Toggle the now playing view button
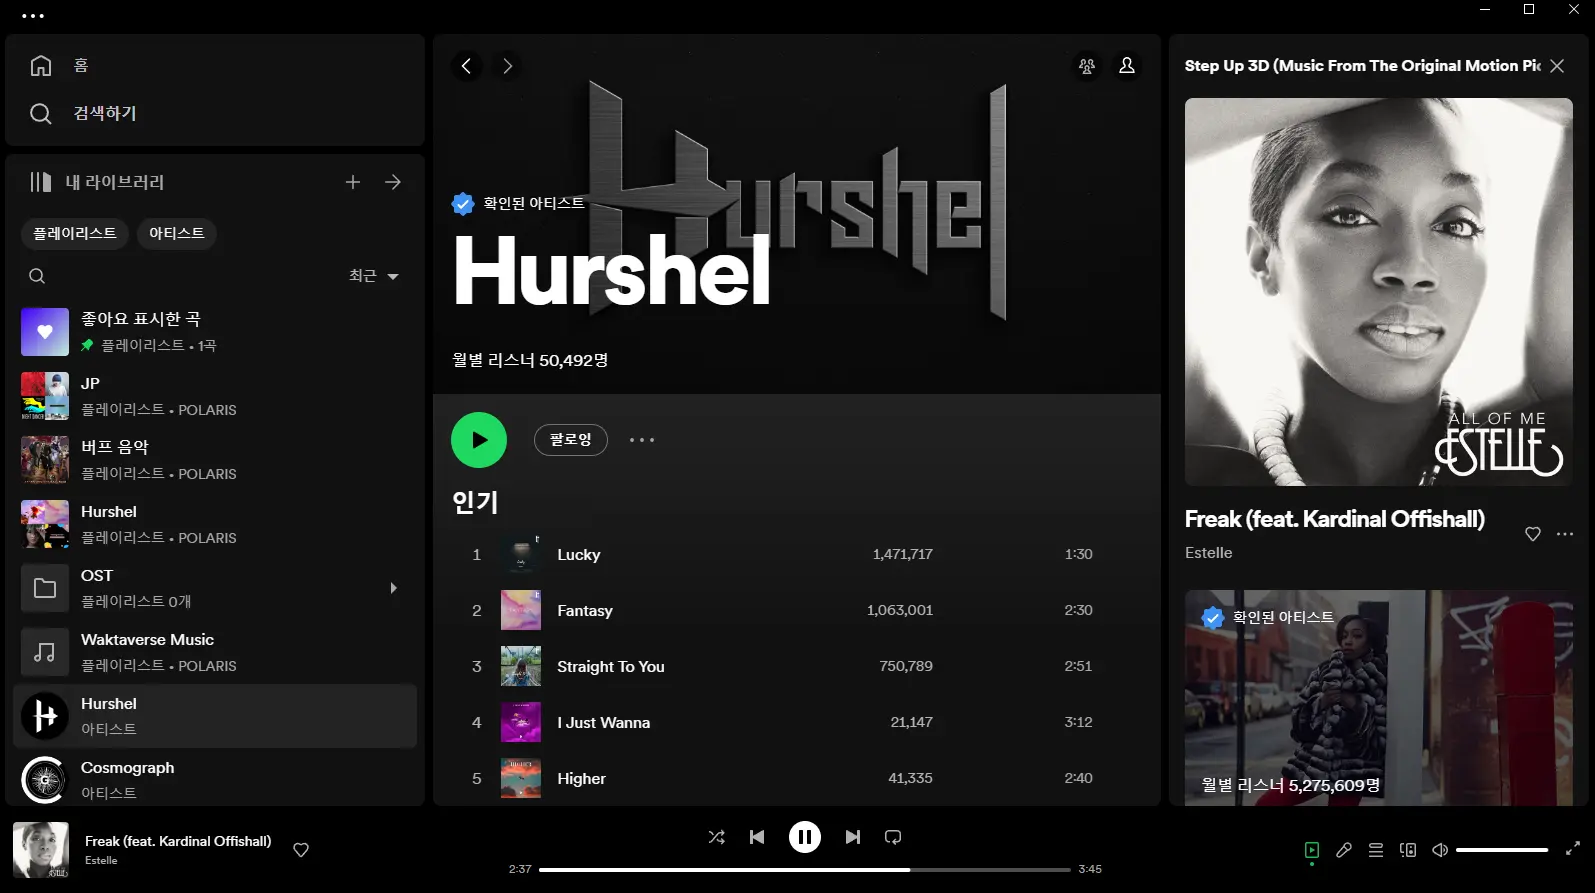This screenshot has width=1595, height=893. click(1312, 850)
